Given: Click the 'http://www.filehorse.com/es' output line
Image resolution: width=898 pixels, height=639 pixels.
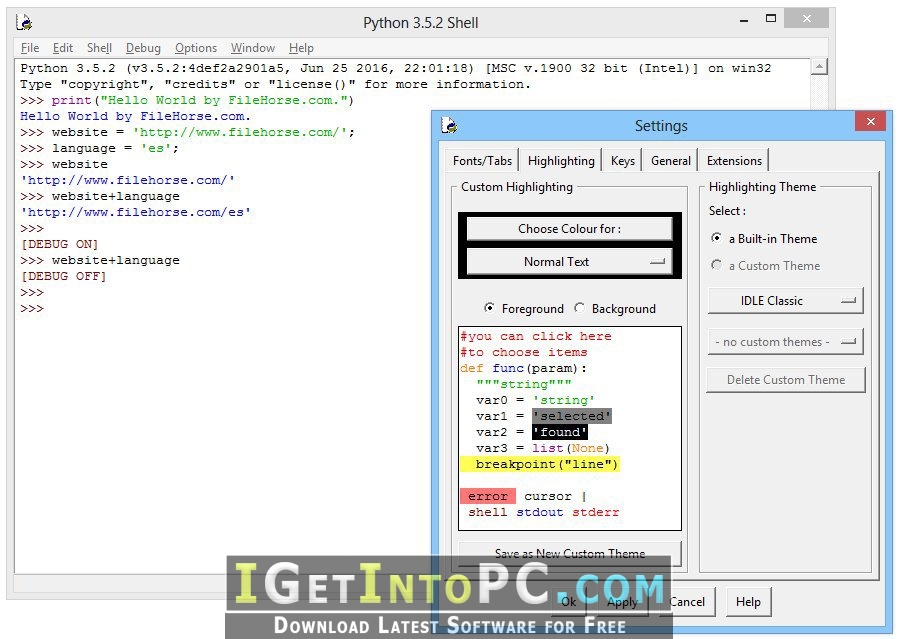Looking at the screenshot, I should pyautogui.click(x=135, y=212).
